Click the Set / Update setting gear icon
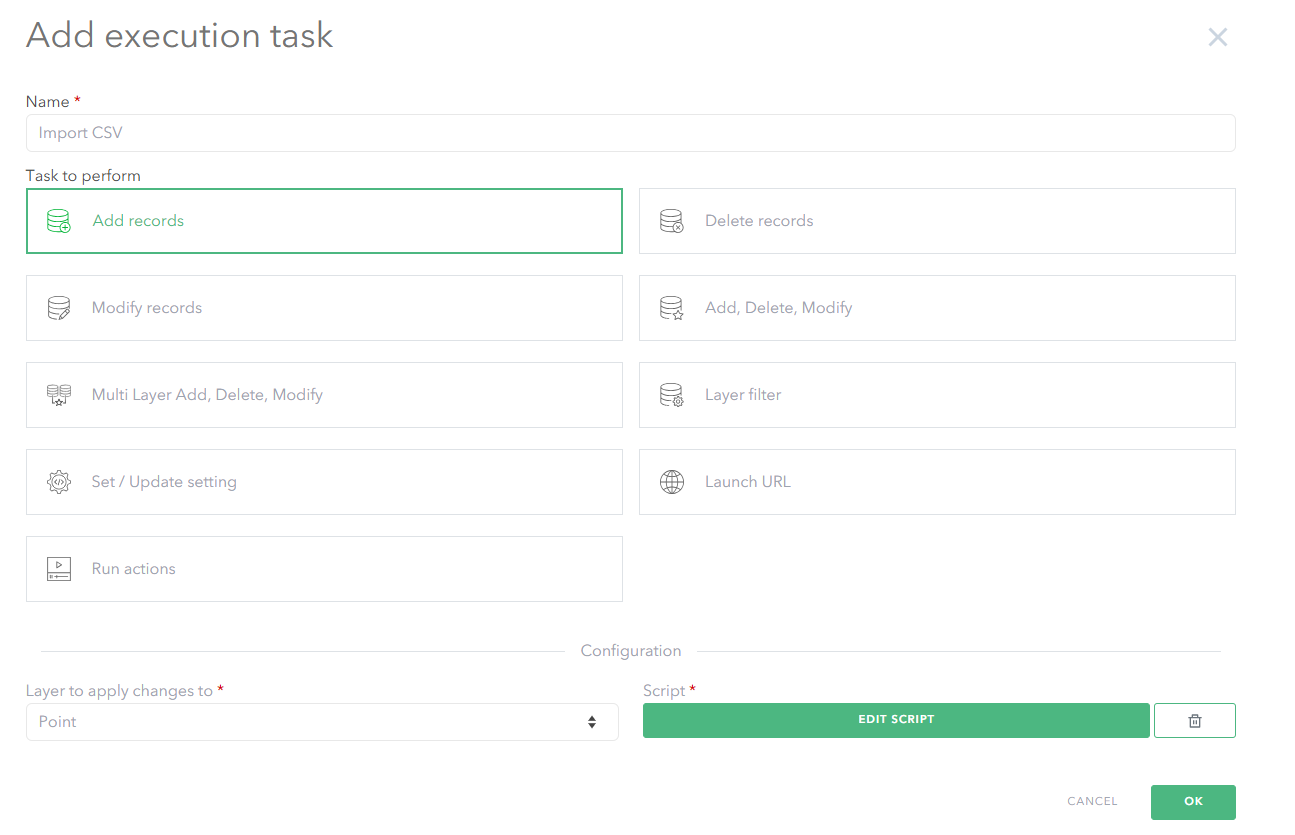 [x=59, y=482]
